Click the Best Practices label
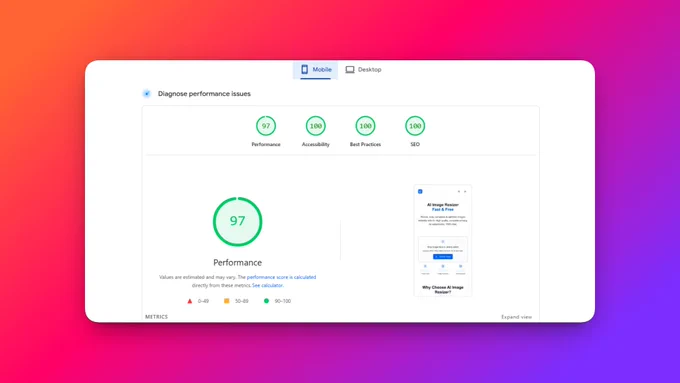 coord(366,144)
